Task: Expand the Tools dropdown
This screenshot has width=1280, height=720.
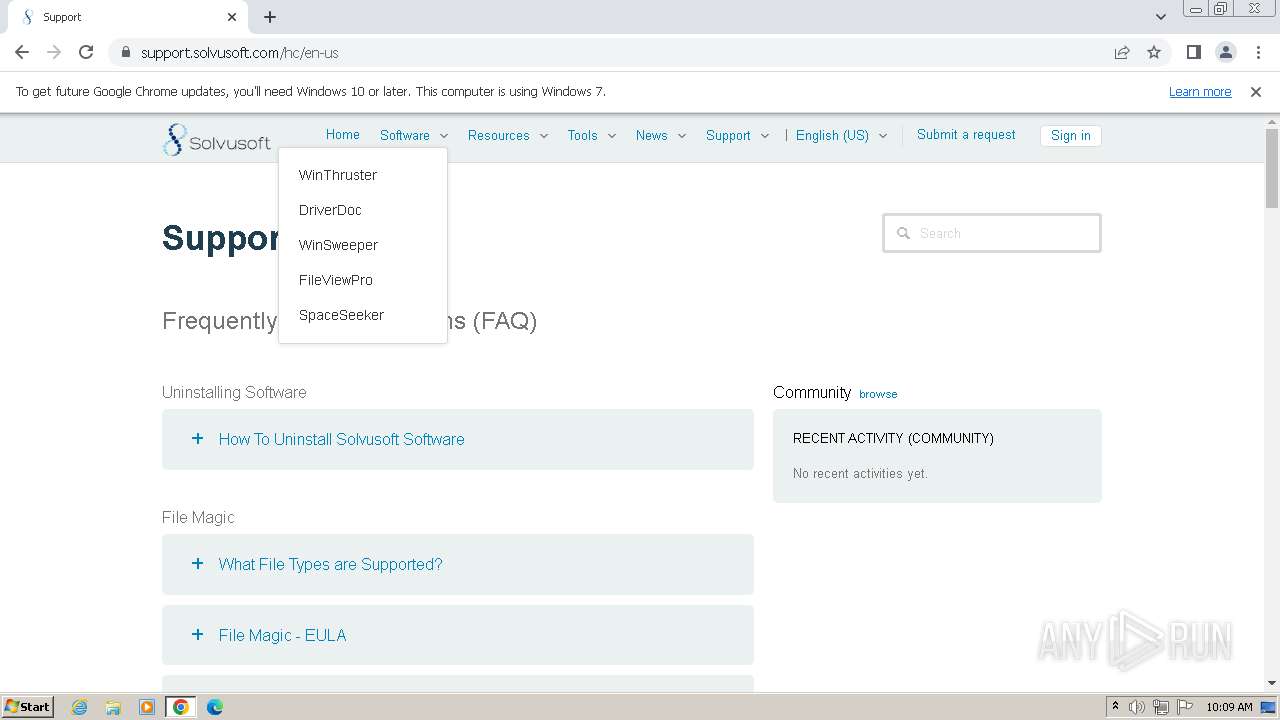Action: pos(592,135)
